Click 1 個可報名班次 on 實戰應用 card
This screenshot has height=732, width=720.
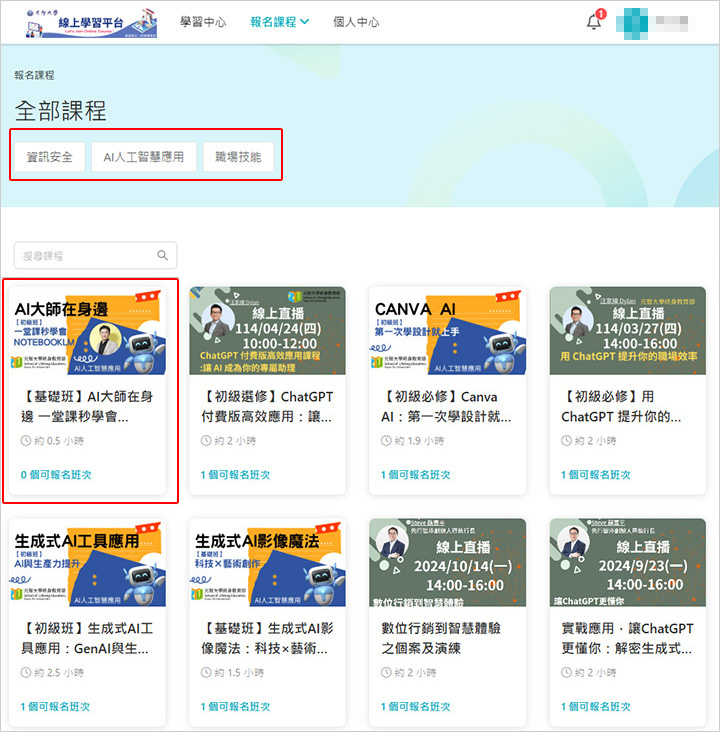(596, 707)
